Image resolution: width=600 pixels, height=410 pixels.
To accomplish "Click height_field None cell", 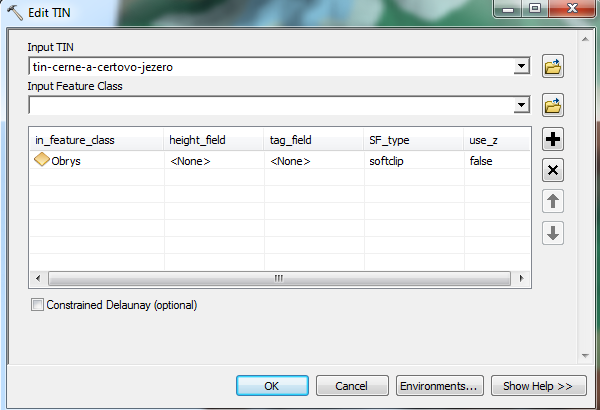I will pyautogui.click(x=214, y=160).
